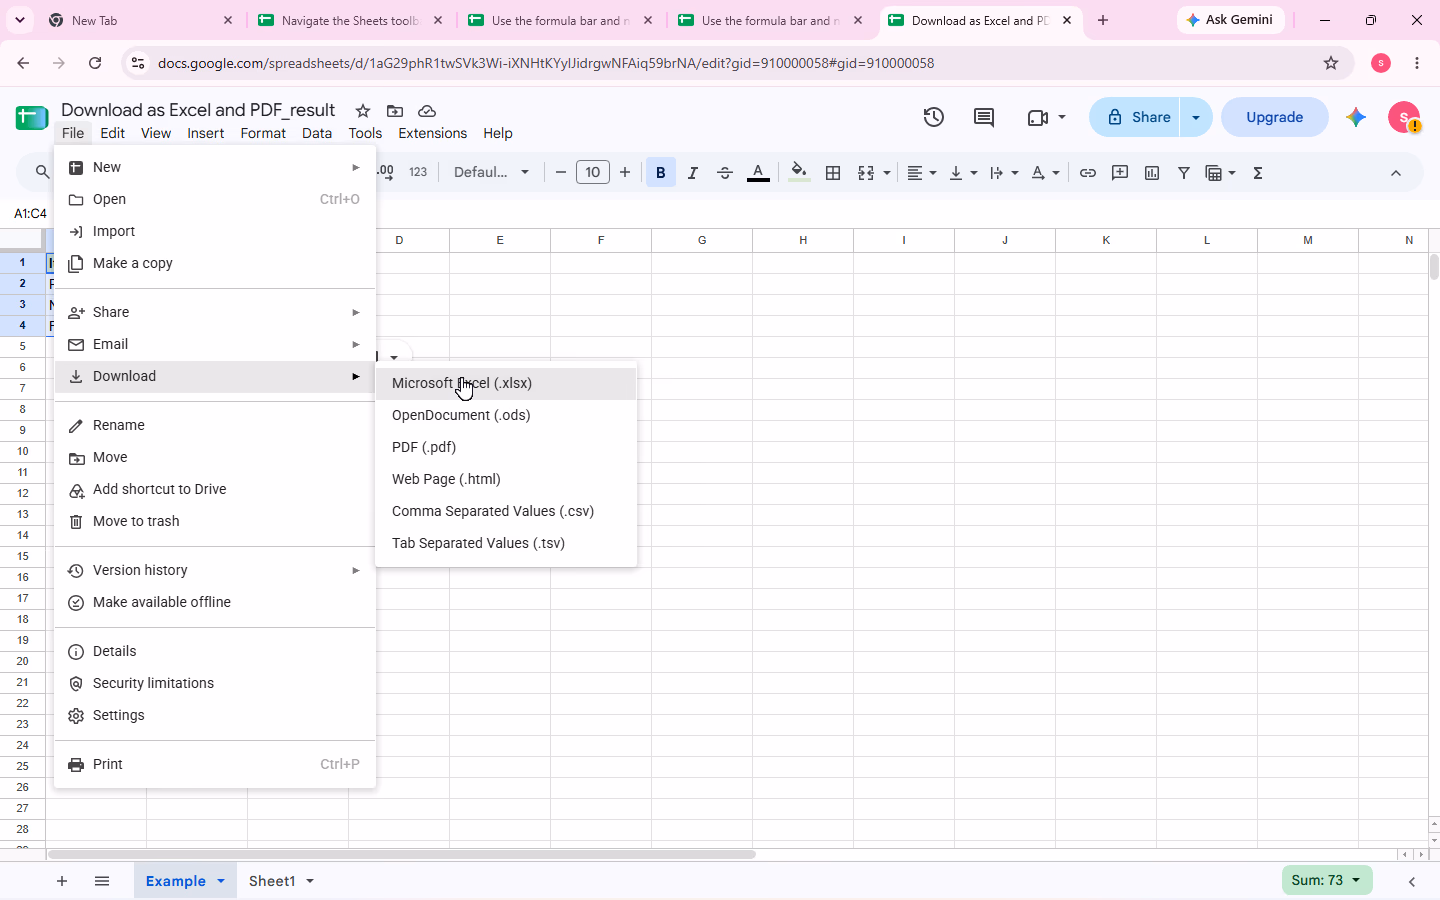The width and height of the screenshot is (1440, 900).
Task: Toggle strikethrough formatting
Action: [x=725, y=173]
